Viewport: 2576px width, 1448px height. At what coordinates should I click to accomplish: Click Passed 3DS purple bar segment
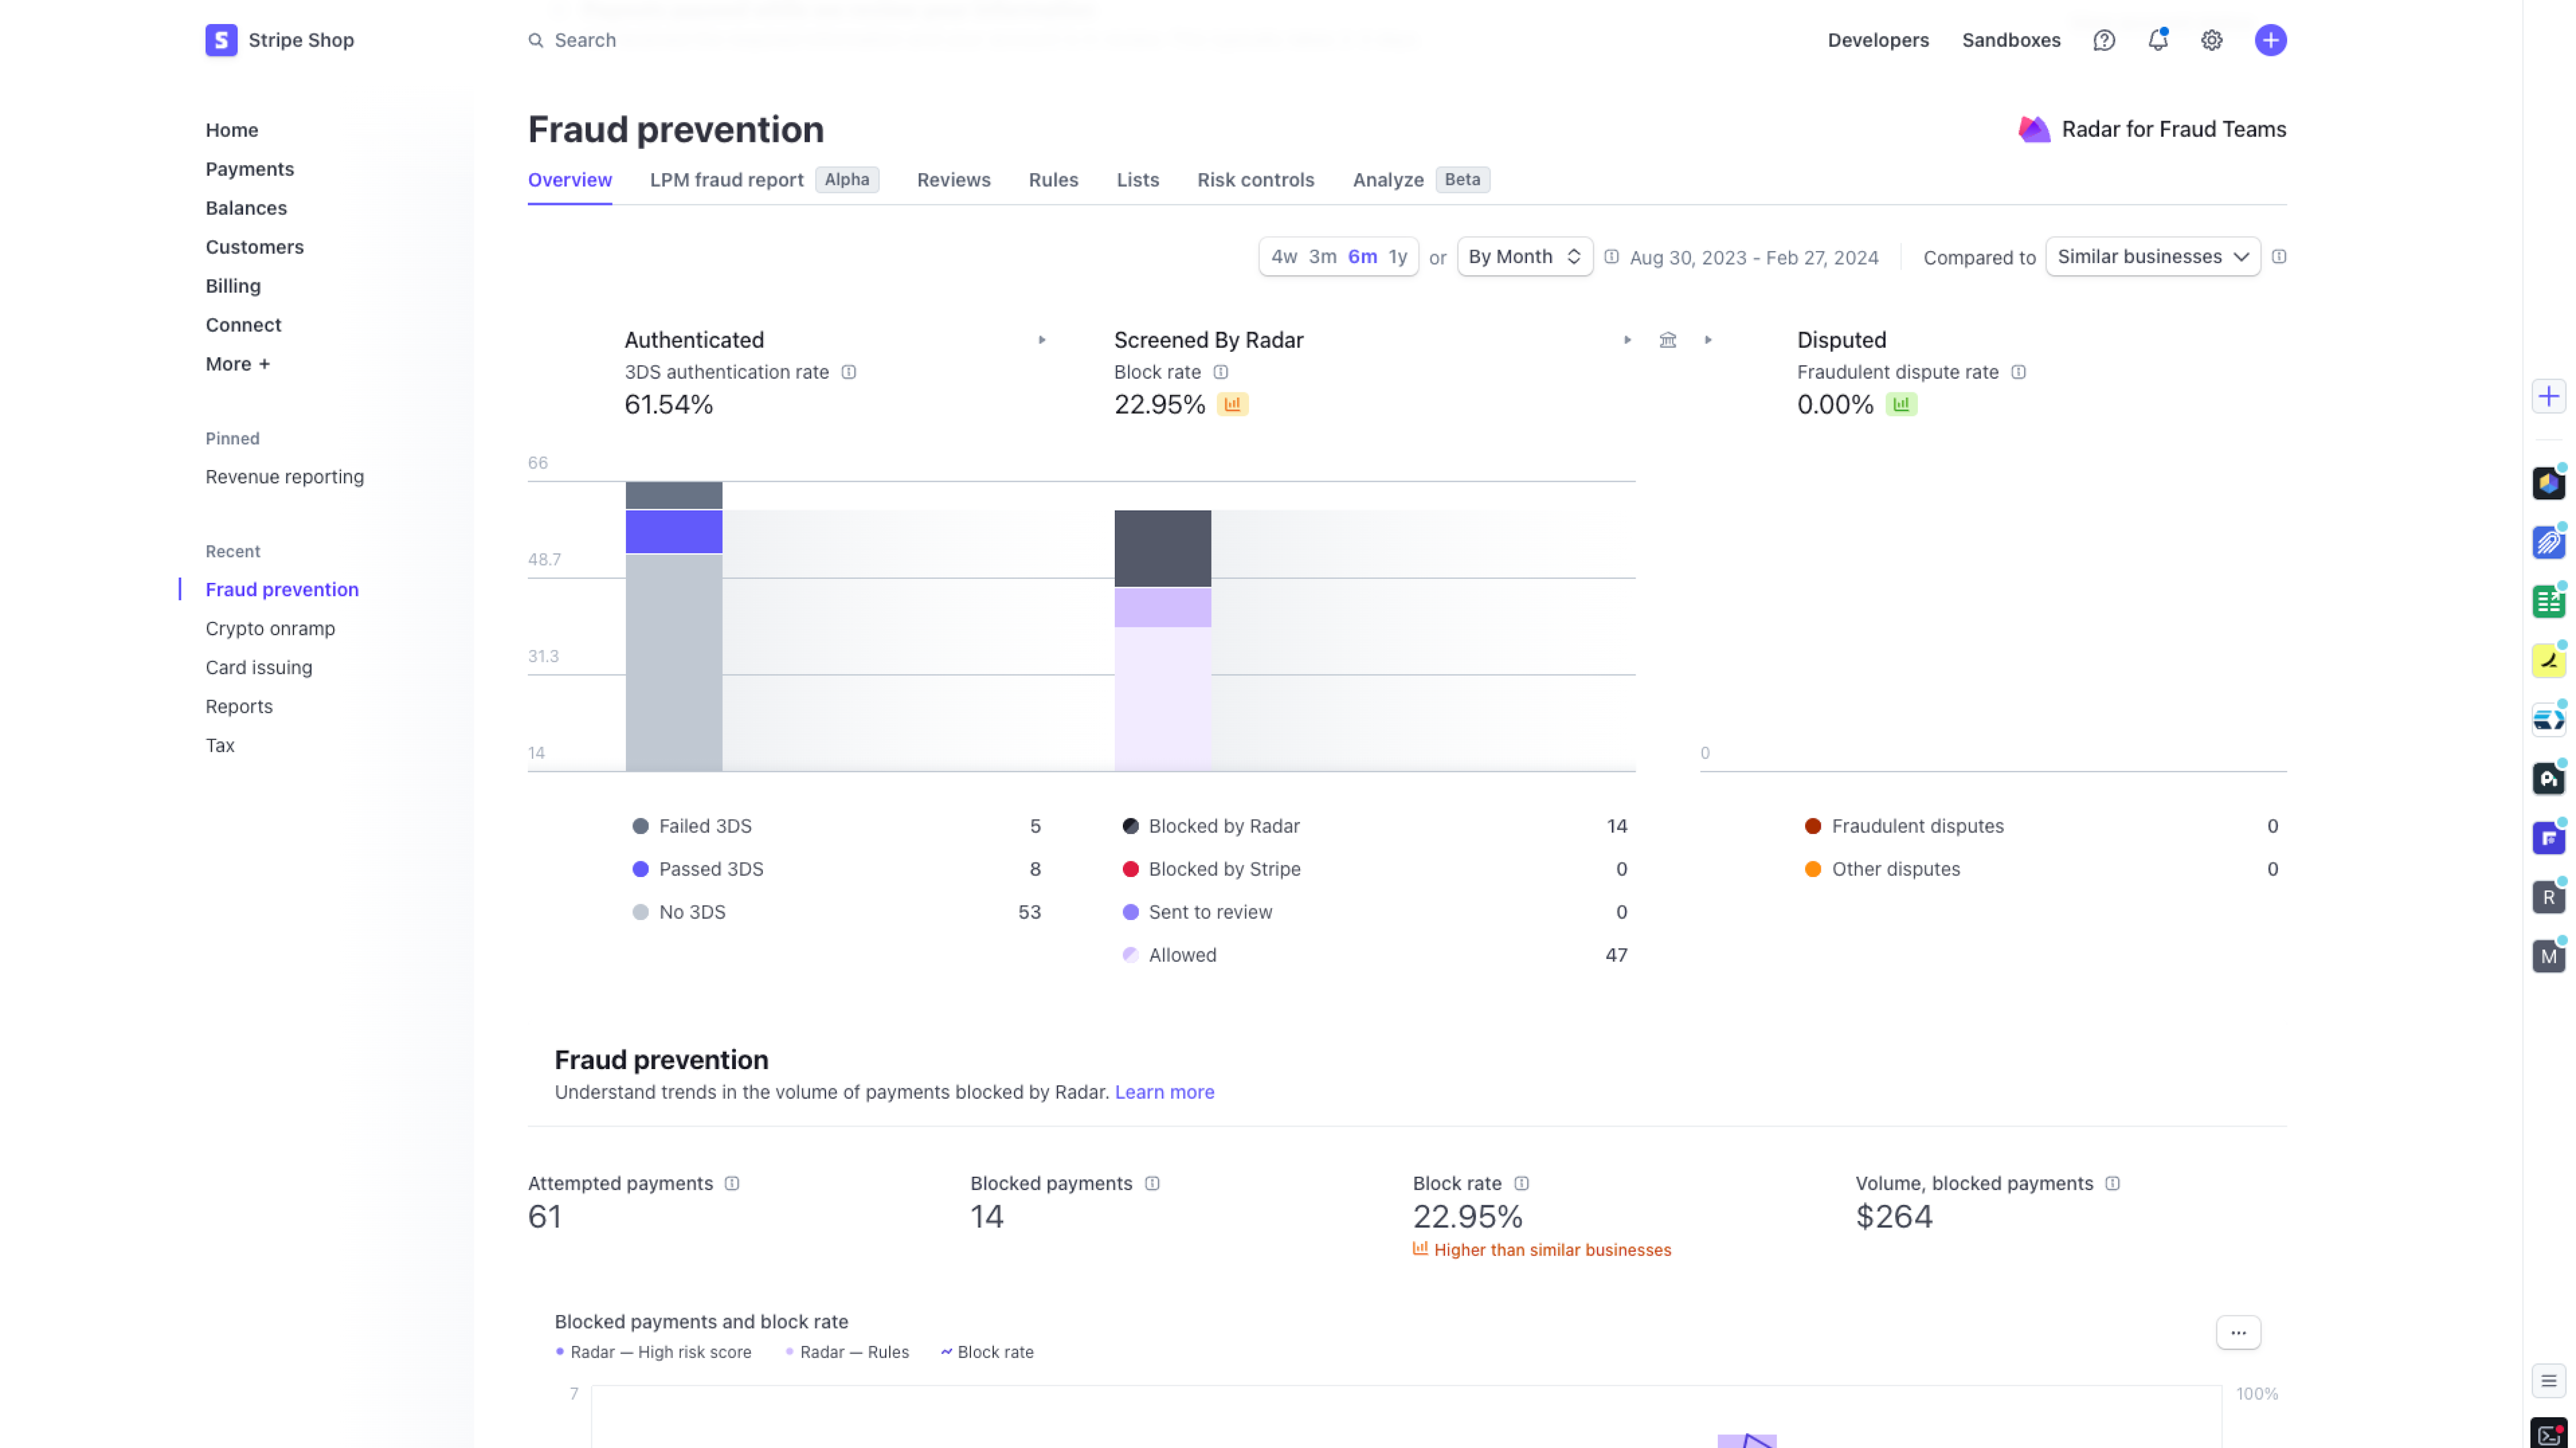674,532
